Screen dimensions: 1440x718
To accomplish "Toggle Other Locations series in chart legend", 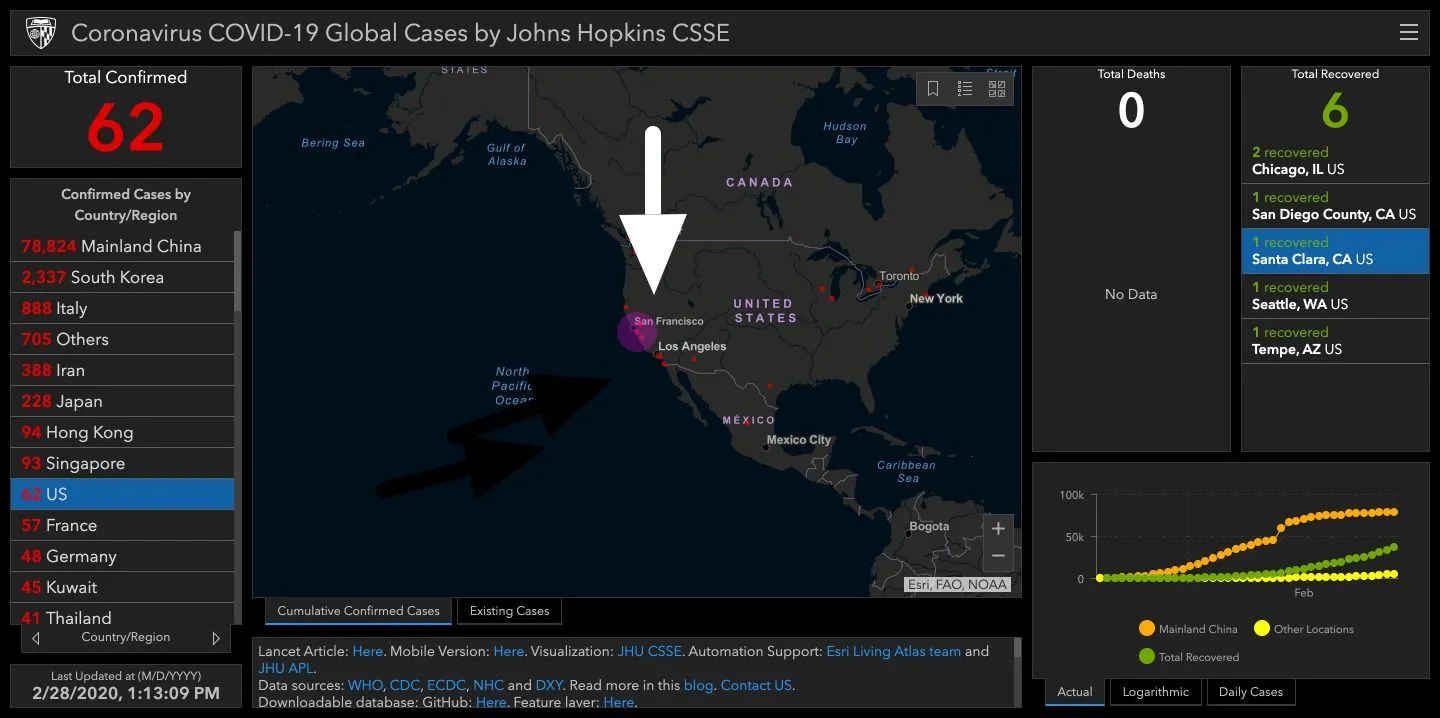I will coord(1262,629).
